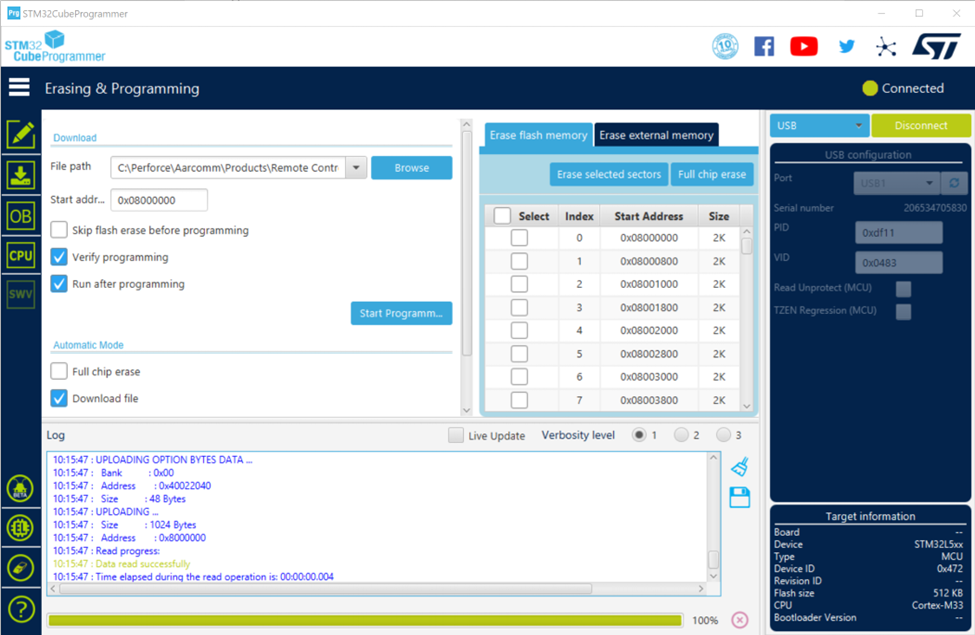Clear the log with the broom icon
The height and width of the screenshot is (635, 975).
coord(740,466)
